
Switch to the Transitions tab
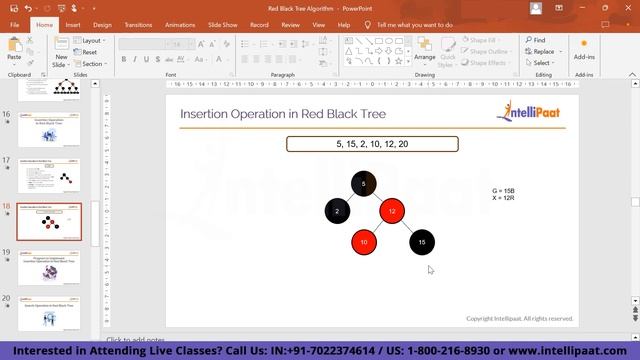pyautogui.click(x=138, y=25)
